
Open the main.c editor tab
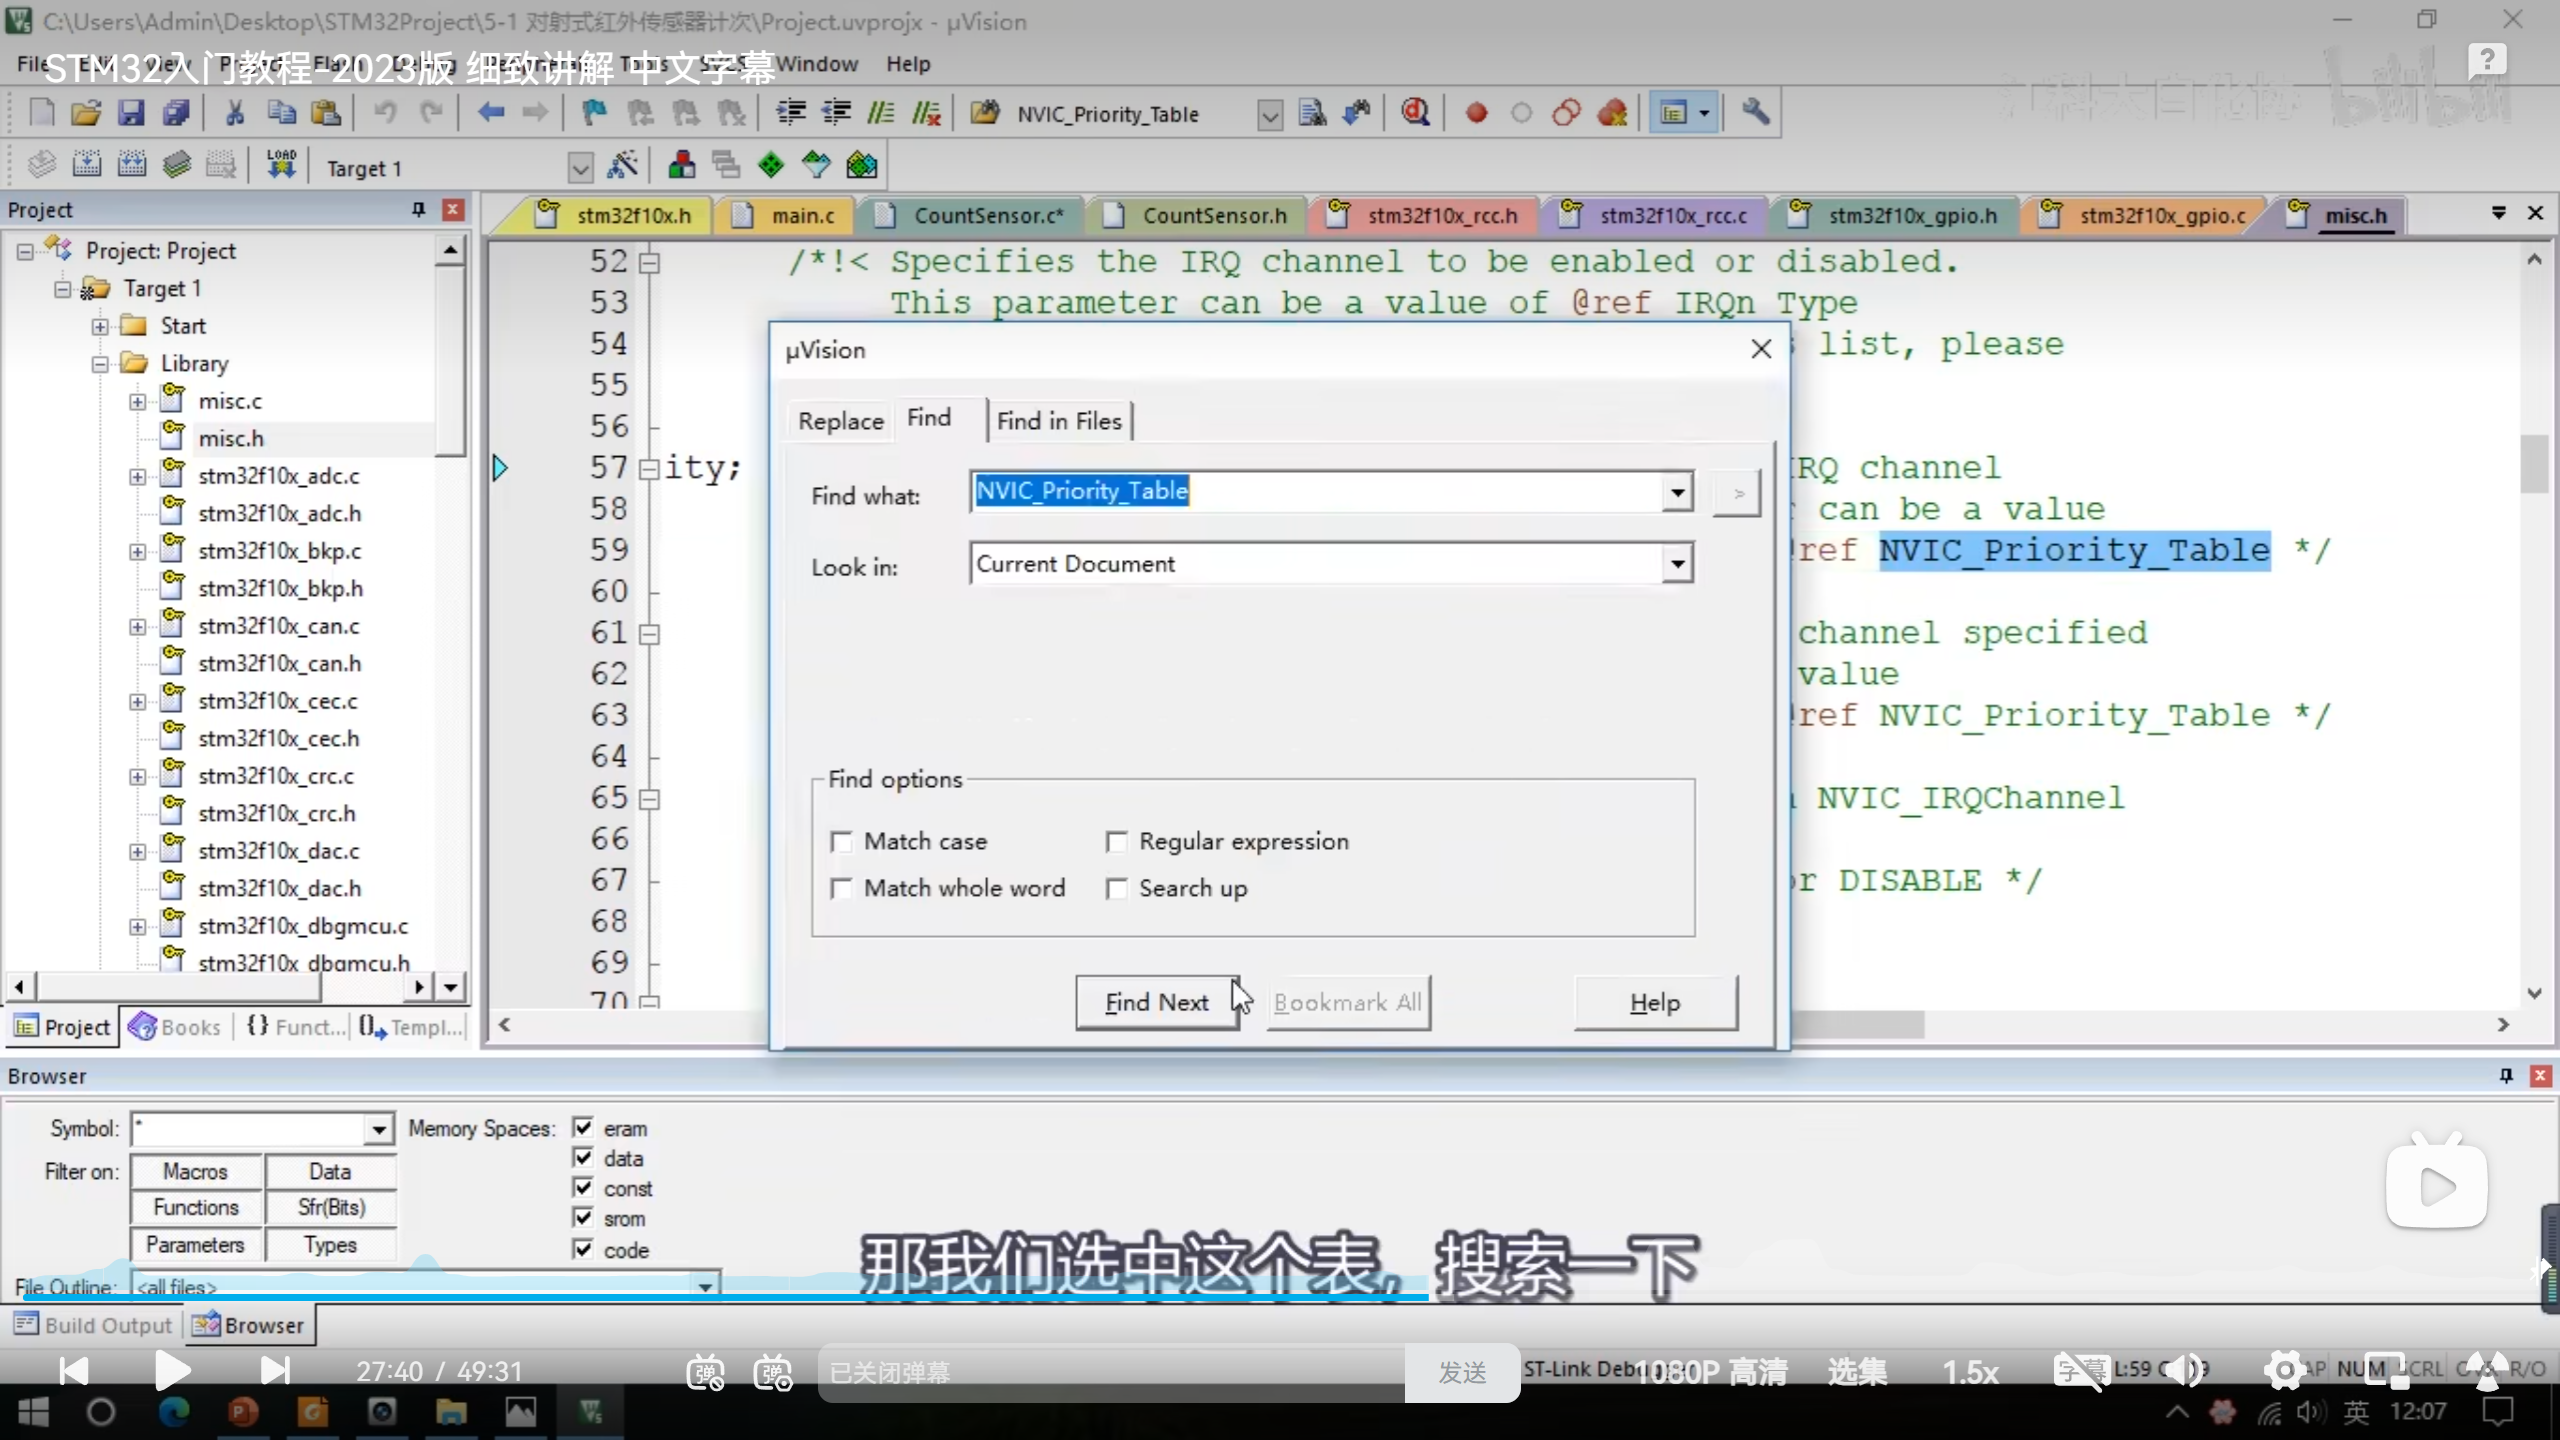click(802, 216)
